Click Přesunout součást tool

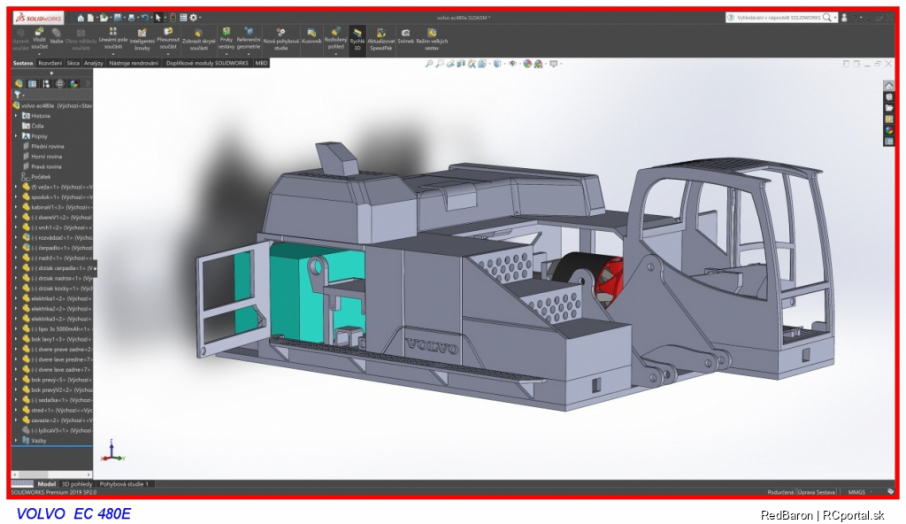[168, 38]
